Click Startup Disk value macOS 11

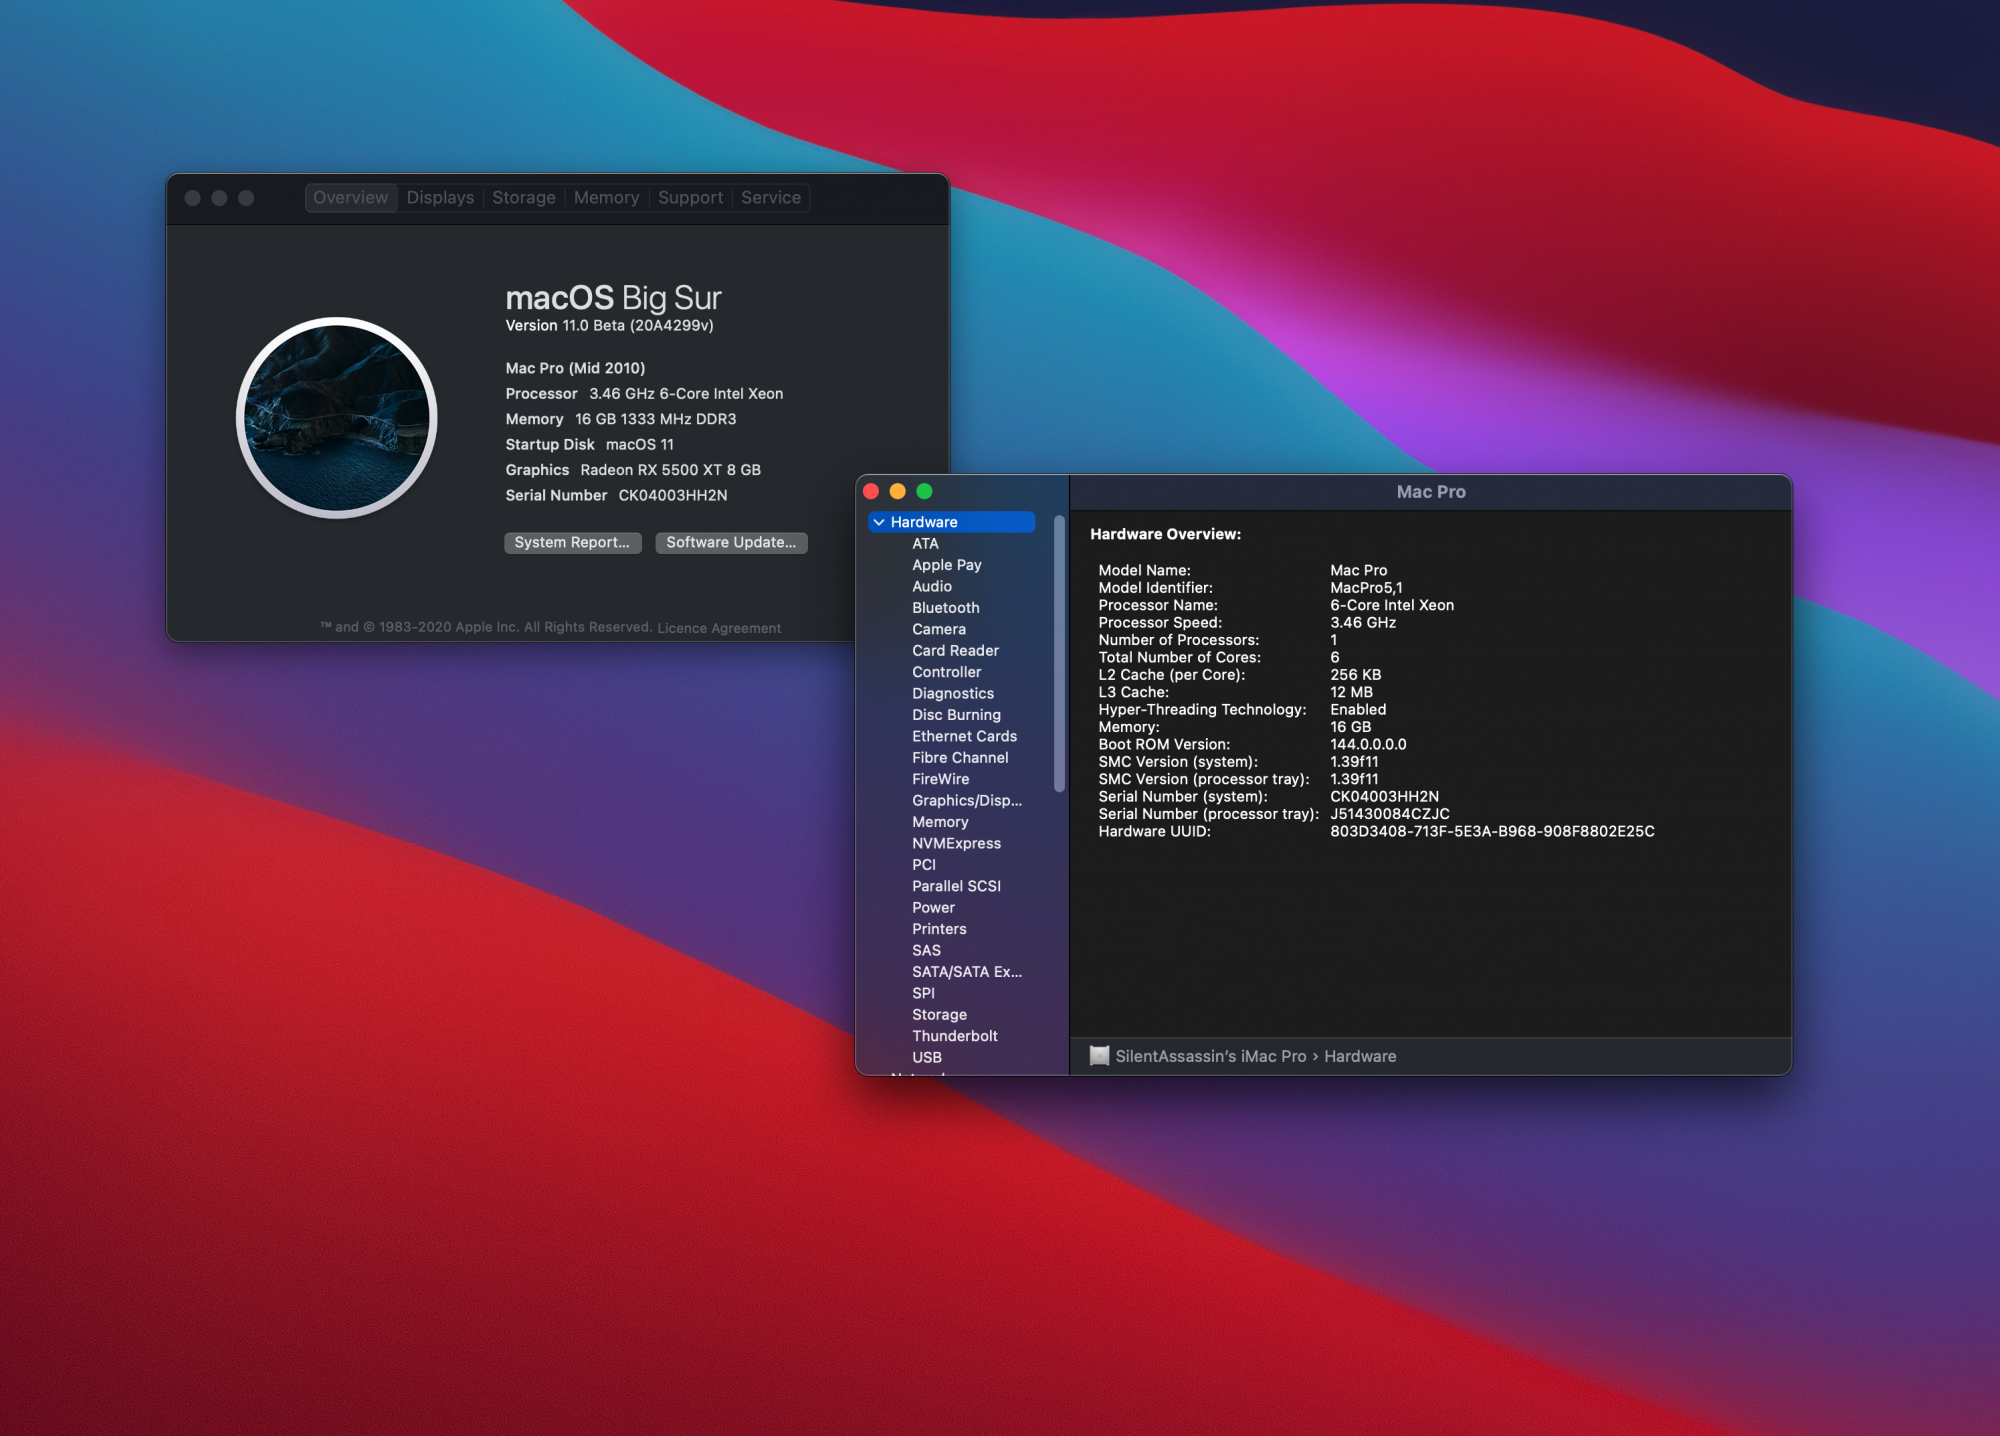click(x=639, y=445)
